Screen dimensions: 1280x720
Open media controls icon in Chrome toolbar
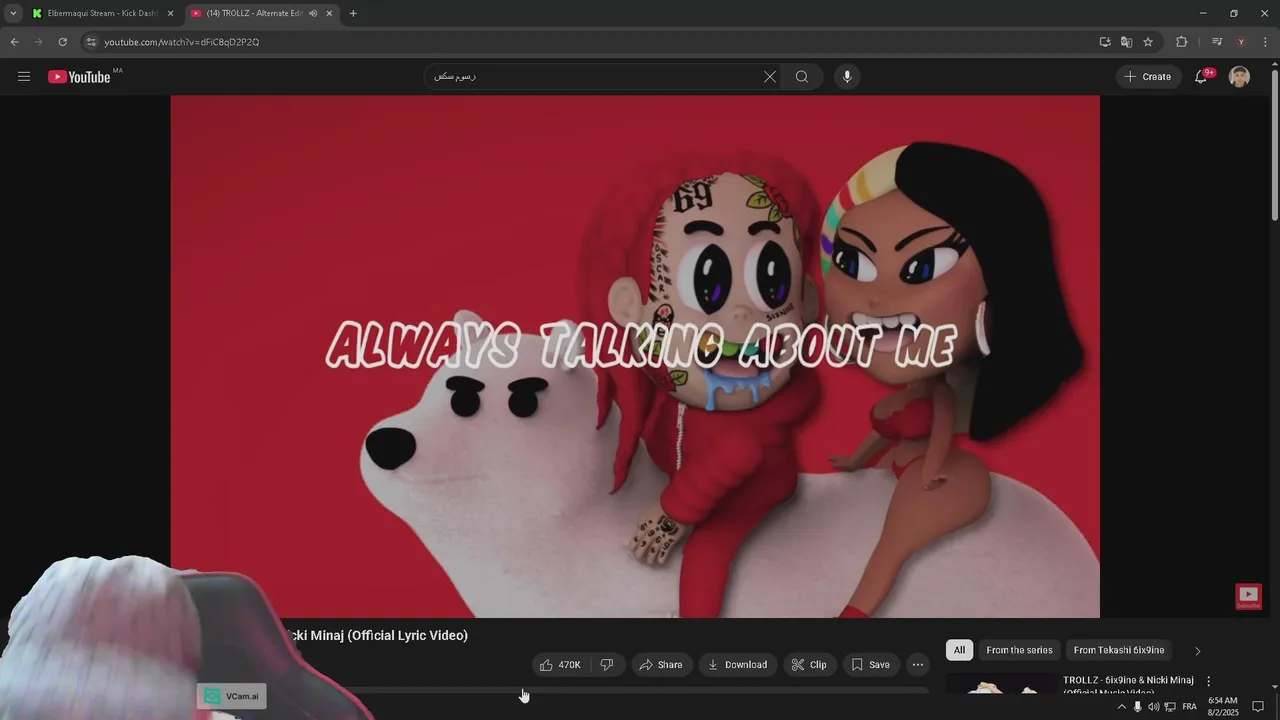pyautogui.click(x=1217, y=42)
